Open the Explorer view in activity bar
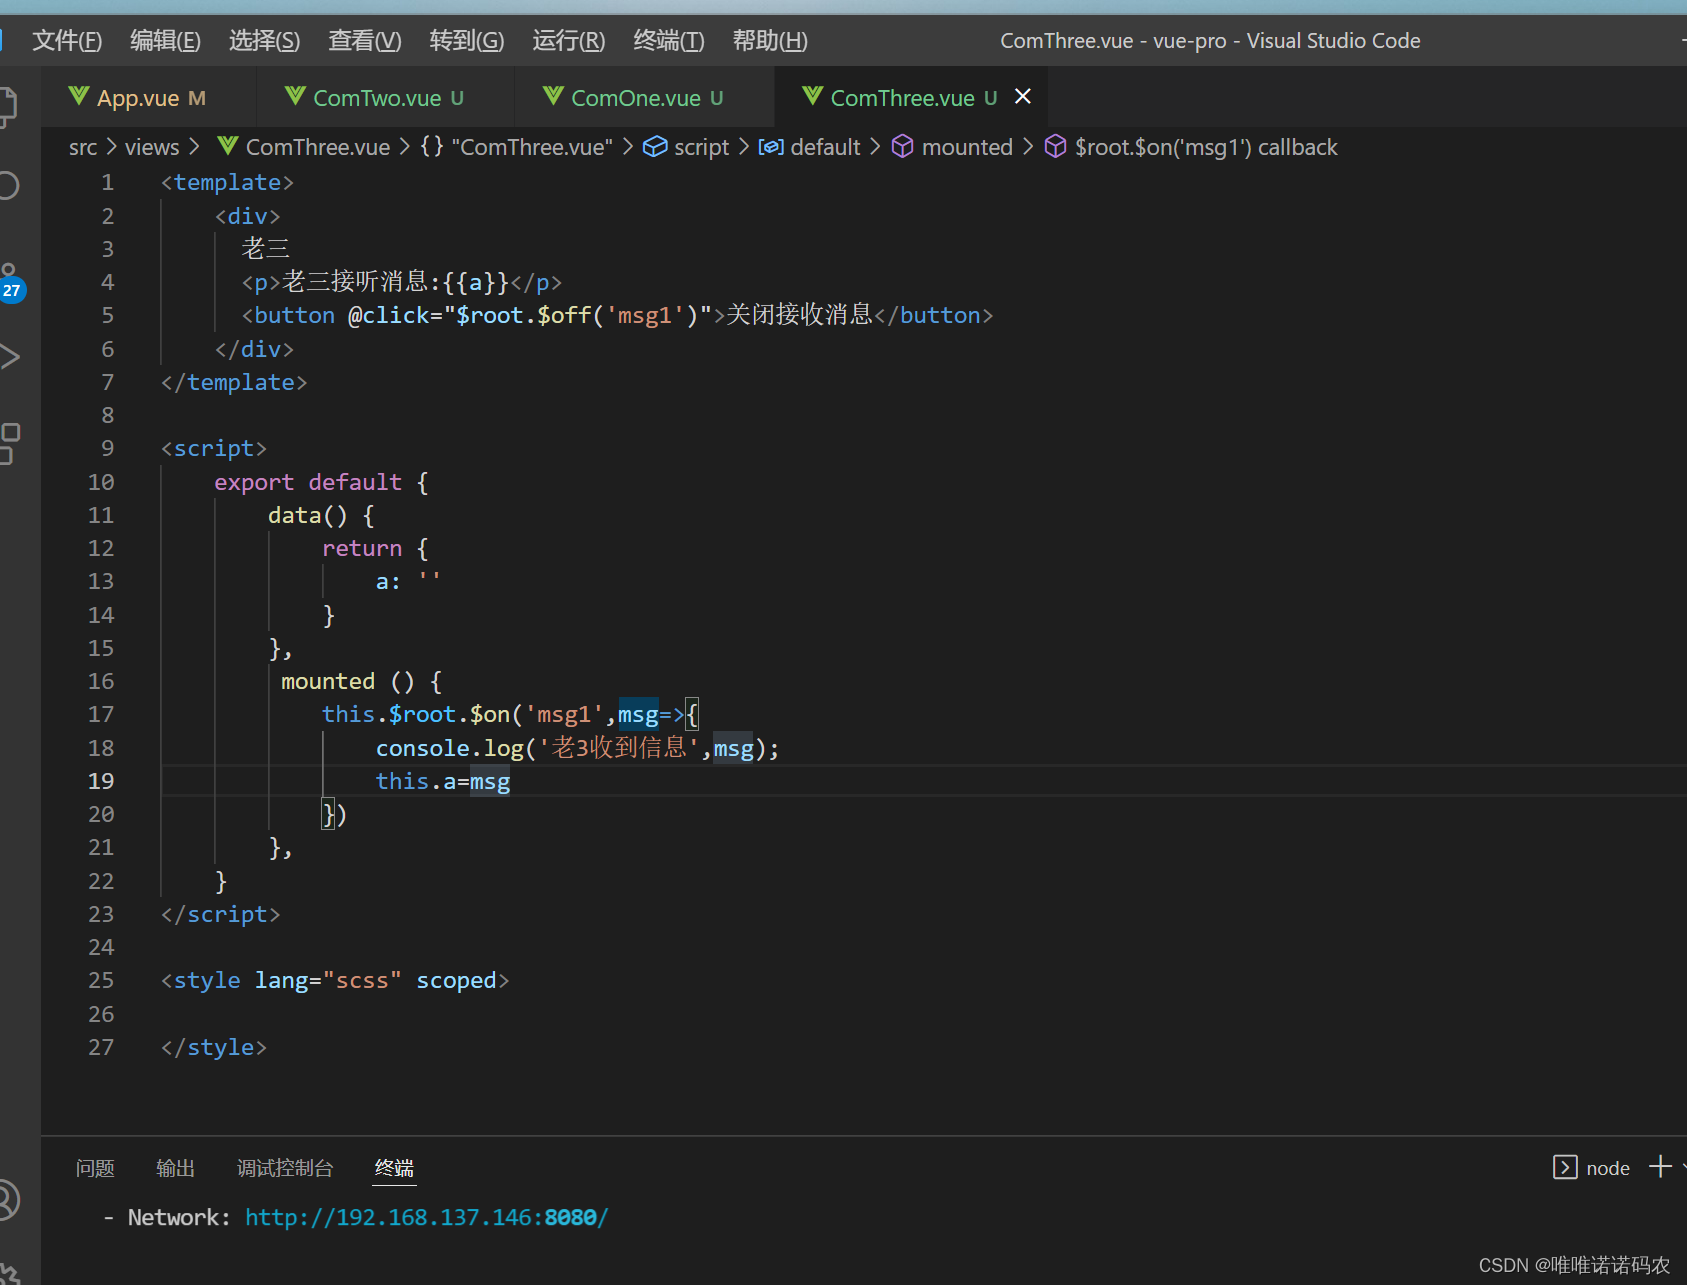This screenshot has height=1285, width=1687. pyautogui.click(x=8, y=106)
